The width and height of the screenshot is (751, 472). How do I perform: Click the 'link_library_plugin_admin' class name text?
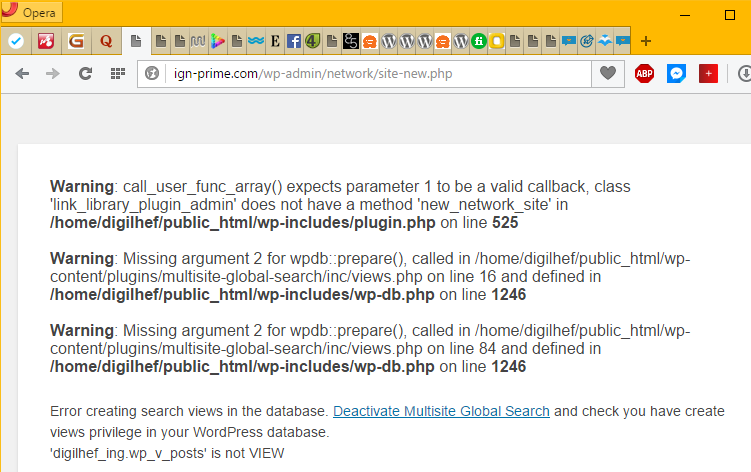(x=143, y=205)
